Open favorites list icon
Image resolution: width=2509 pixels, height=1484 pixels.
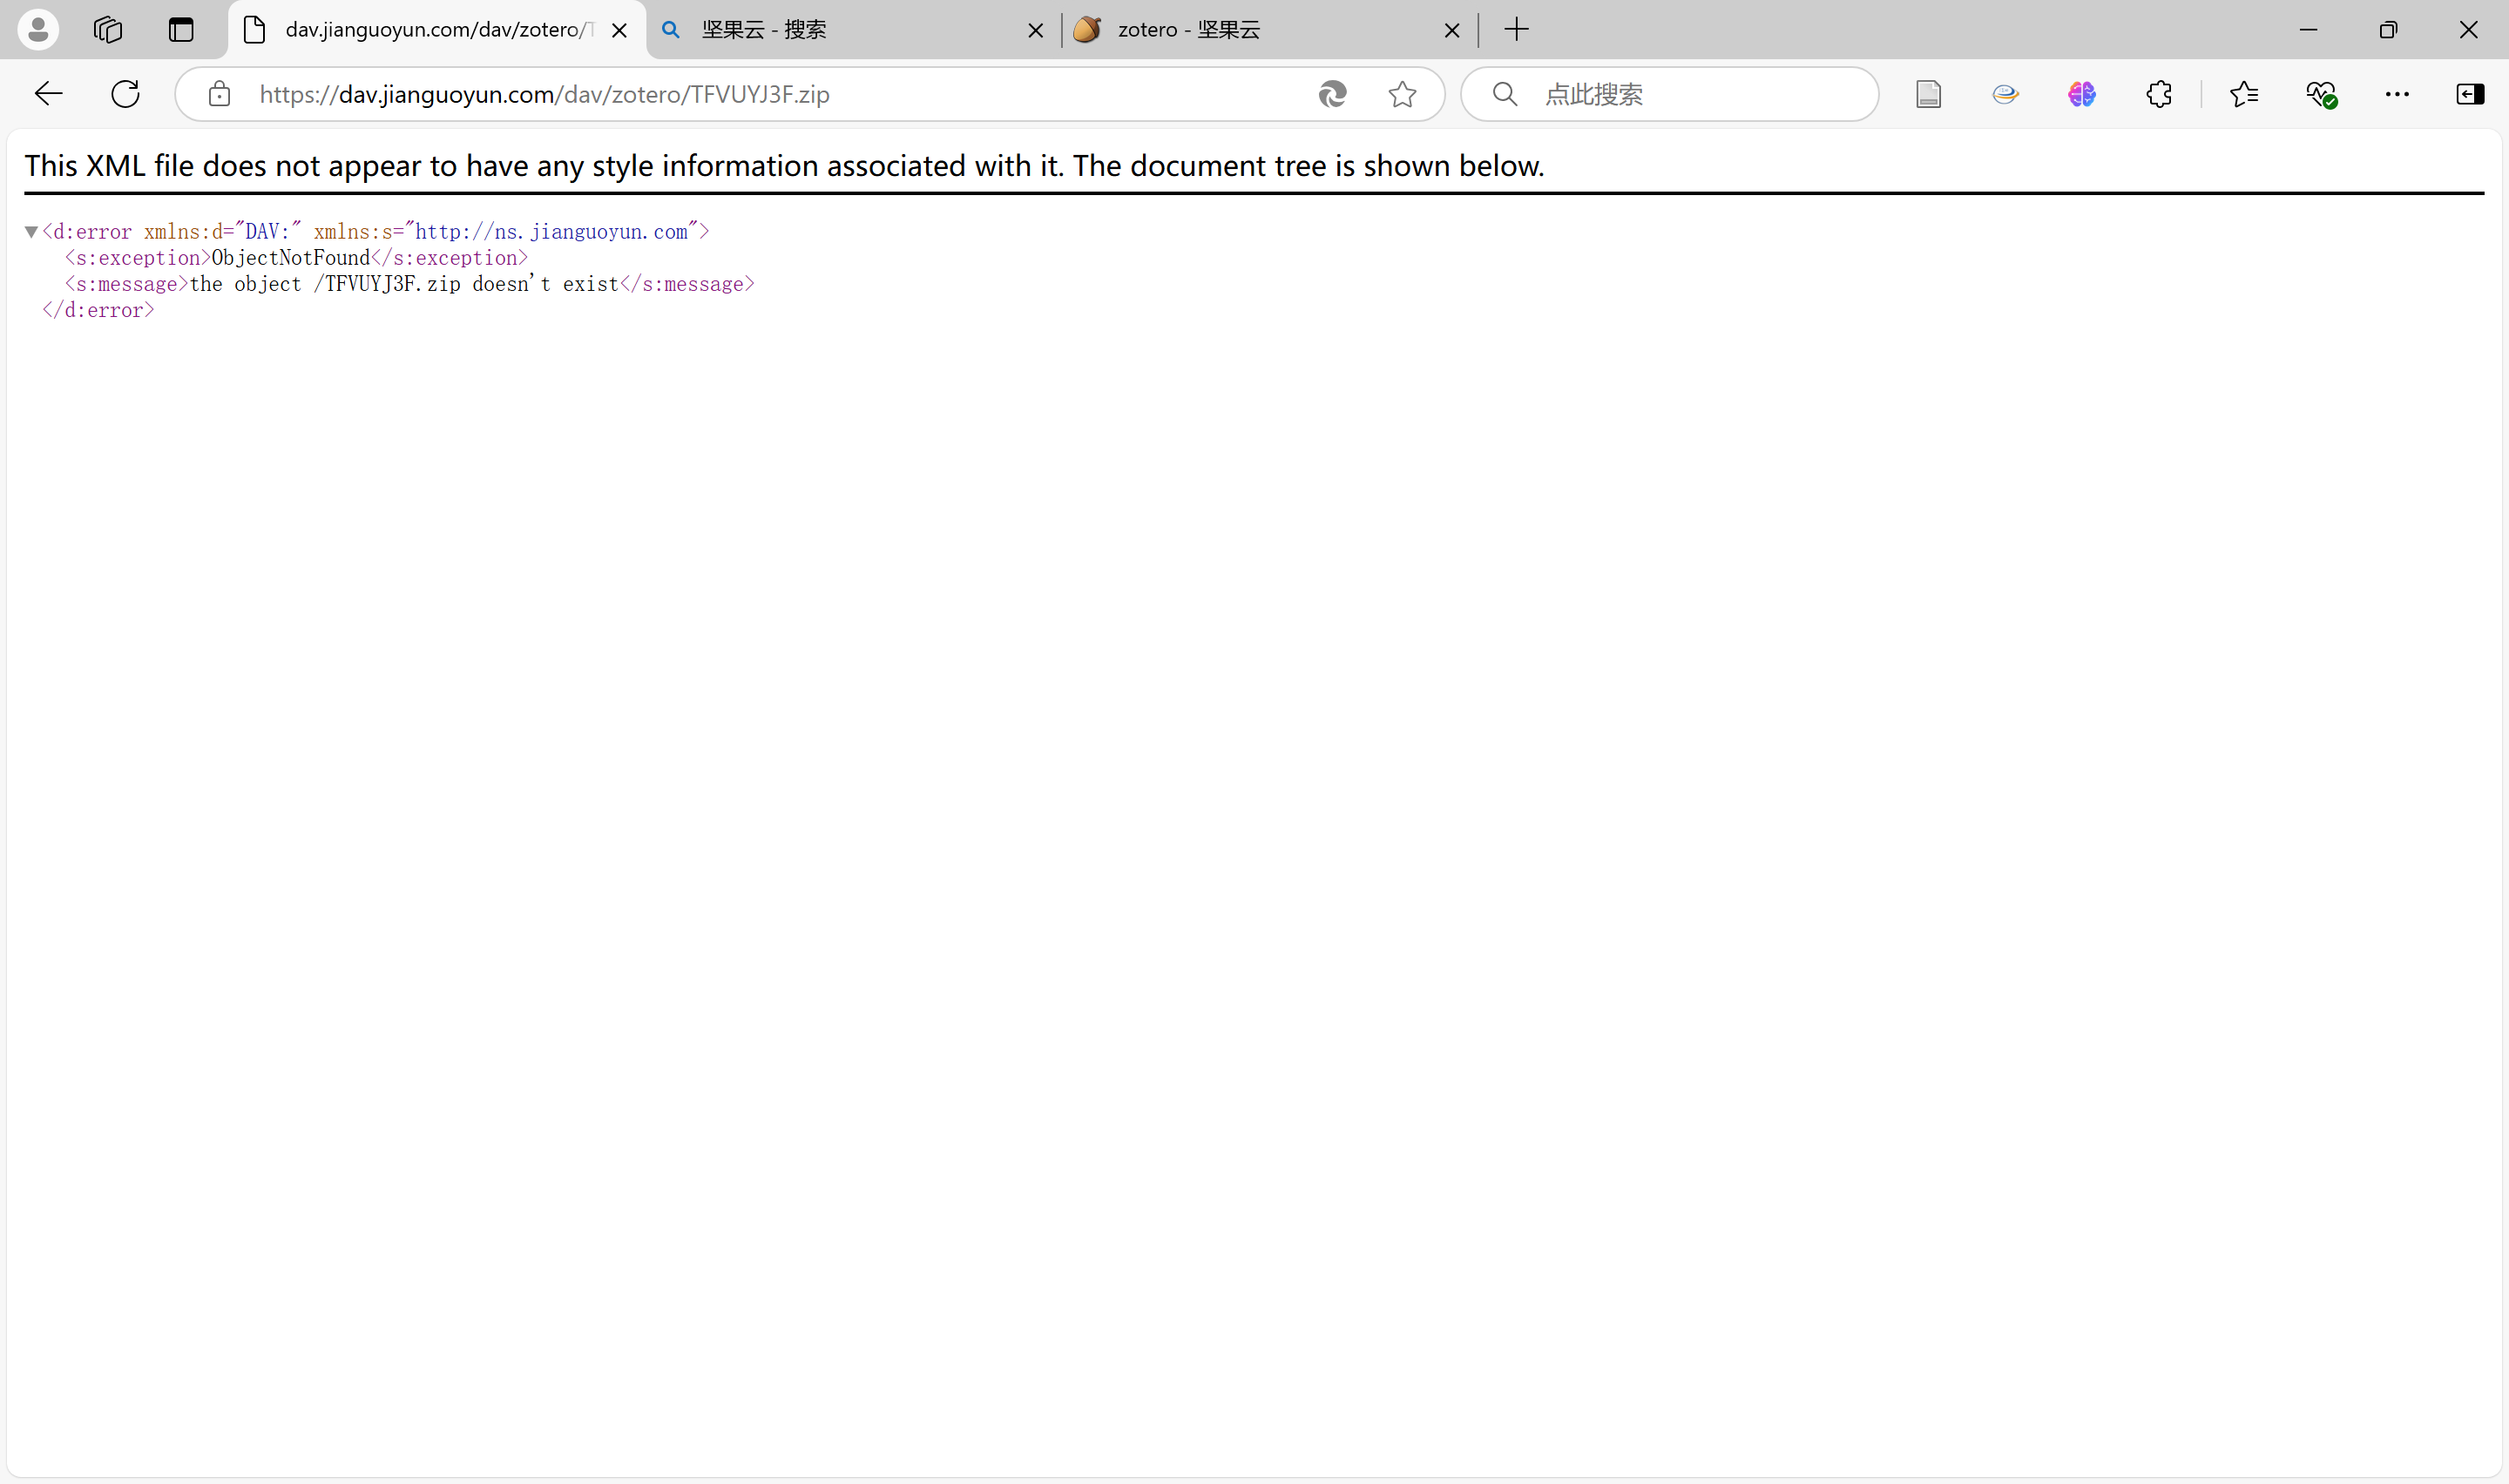click(x=2243, y=94)
